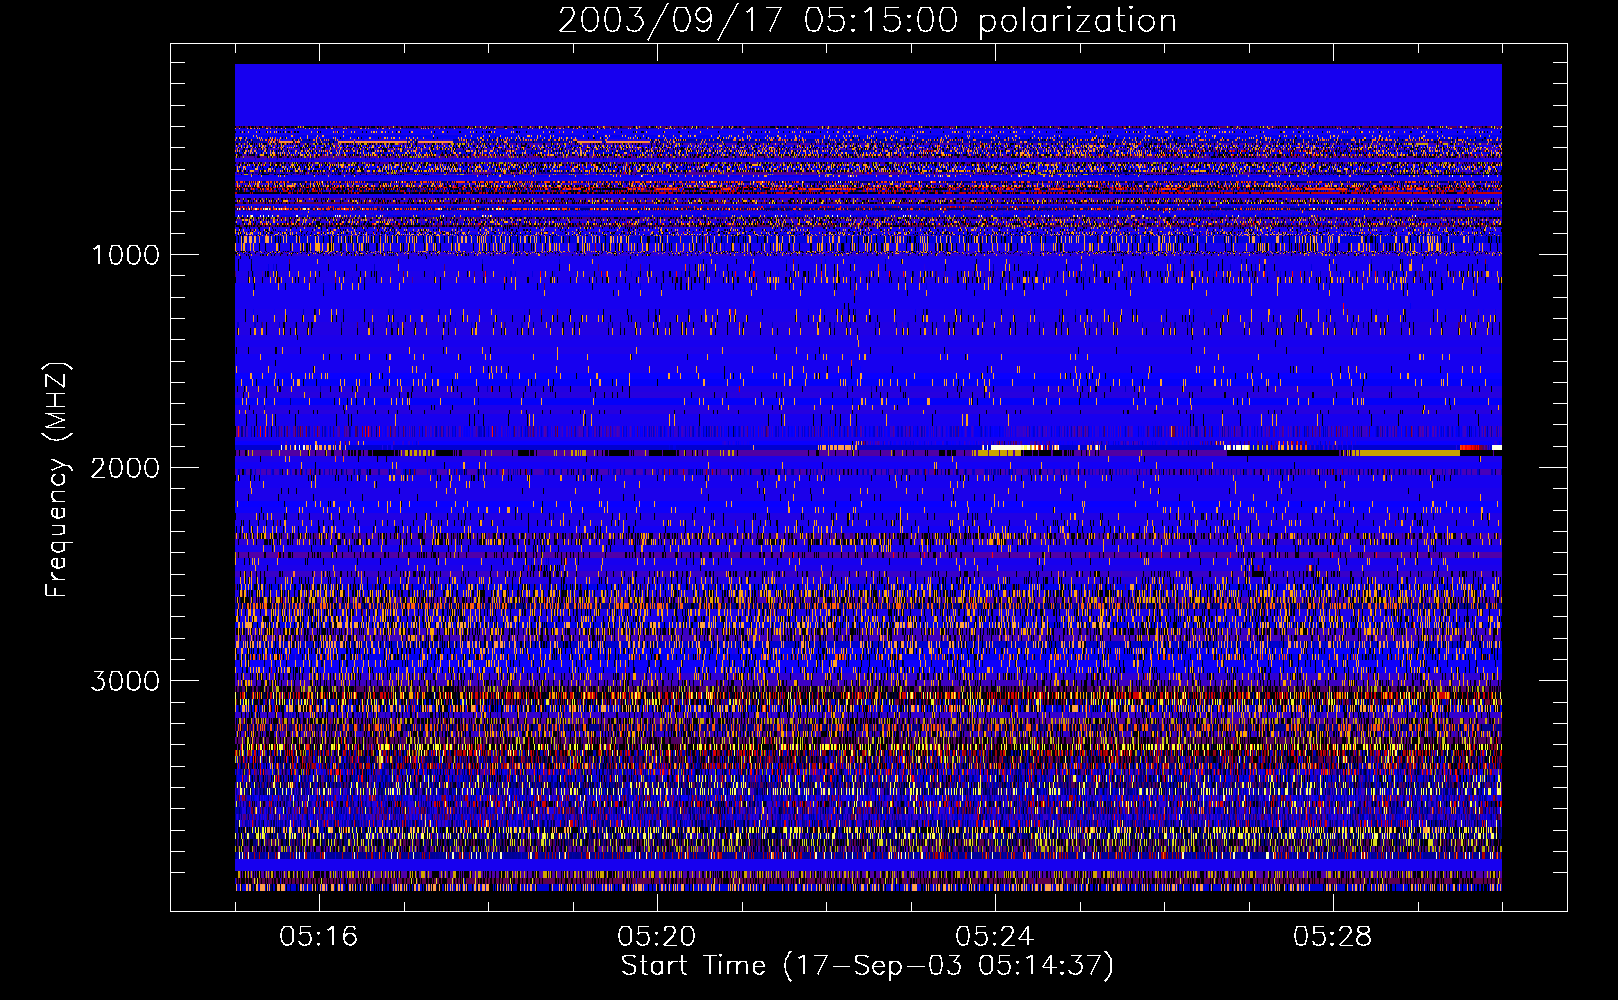This screenshot has width=1618, height=1000.
Task: Click the 'Frequency (MHZ)' axis label
Action: point(57,480)
